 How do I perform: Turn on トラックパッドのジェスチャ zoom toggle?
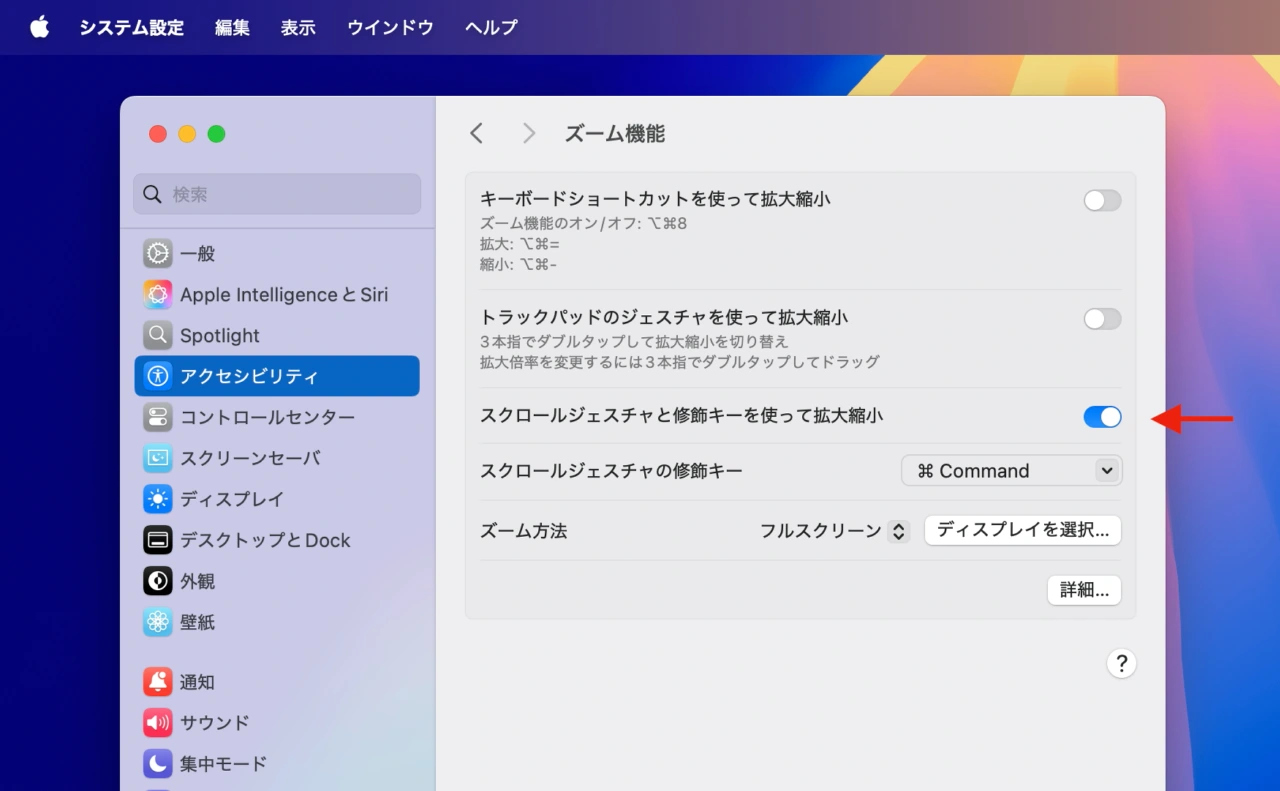point(1102,319)
